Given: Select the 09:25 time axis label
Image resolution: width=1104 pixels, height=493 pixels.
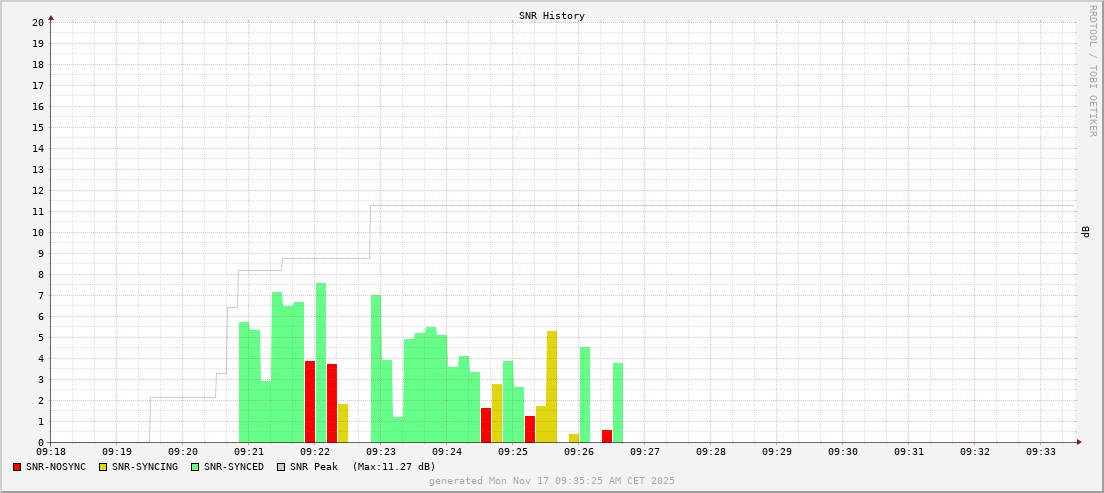Looking at the screenshot, I should coord(513,452).
